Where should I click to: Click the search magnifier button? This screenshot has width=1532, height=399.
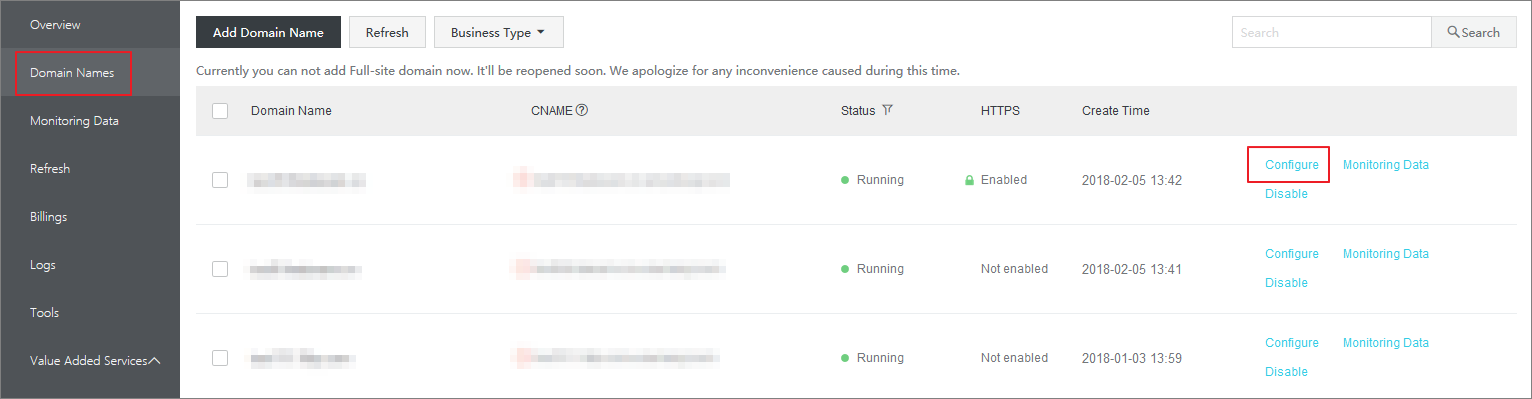[x=1474, y=32]
